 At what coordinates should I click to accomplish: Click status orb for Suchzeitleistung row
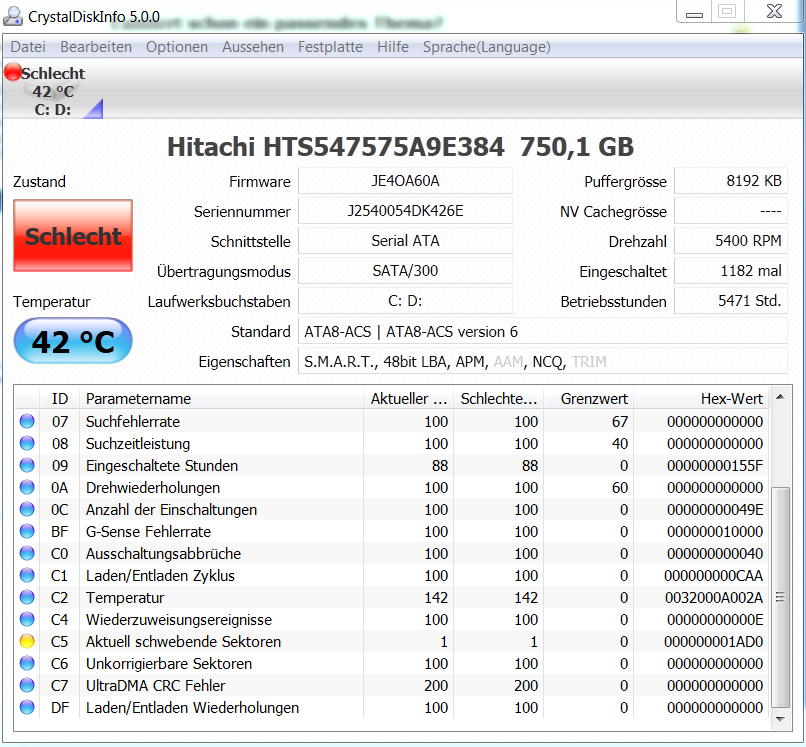click(27, 443)
